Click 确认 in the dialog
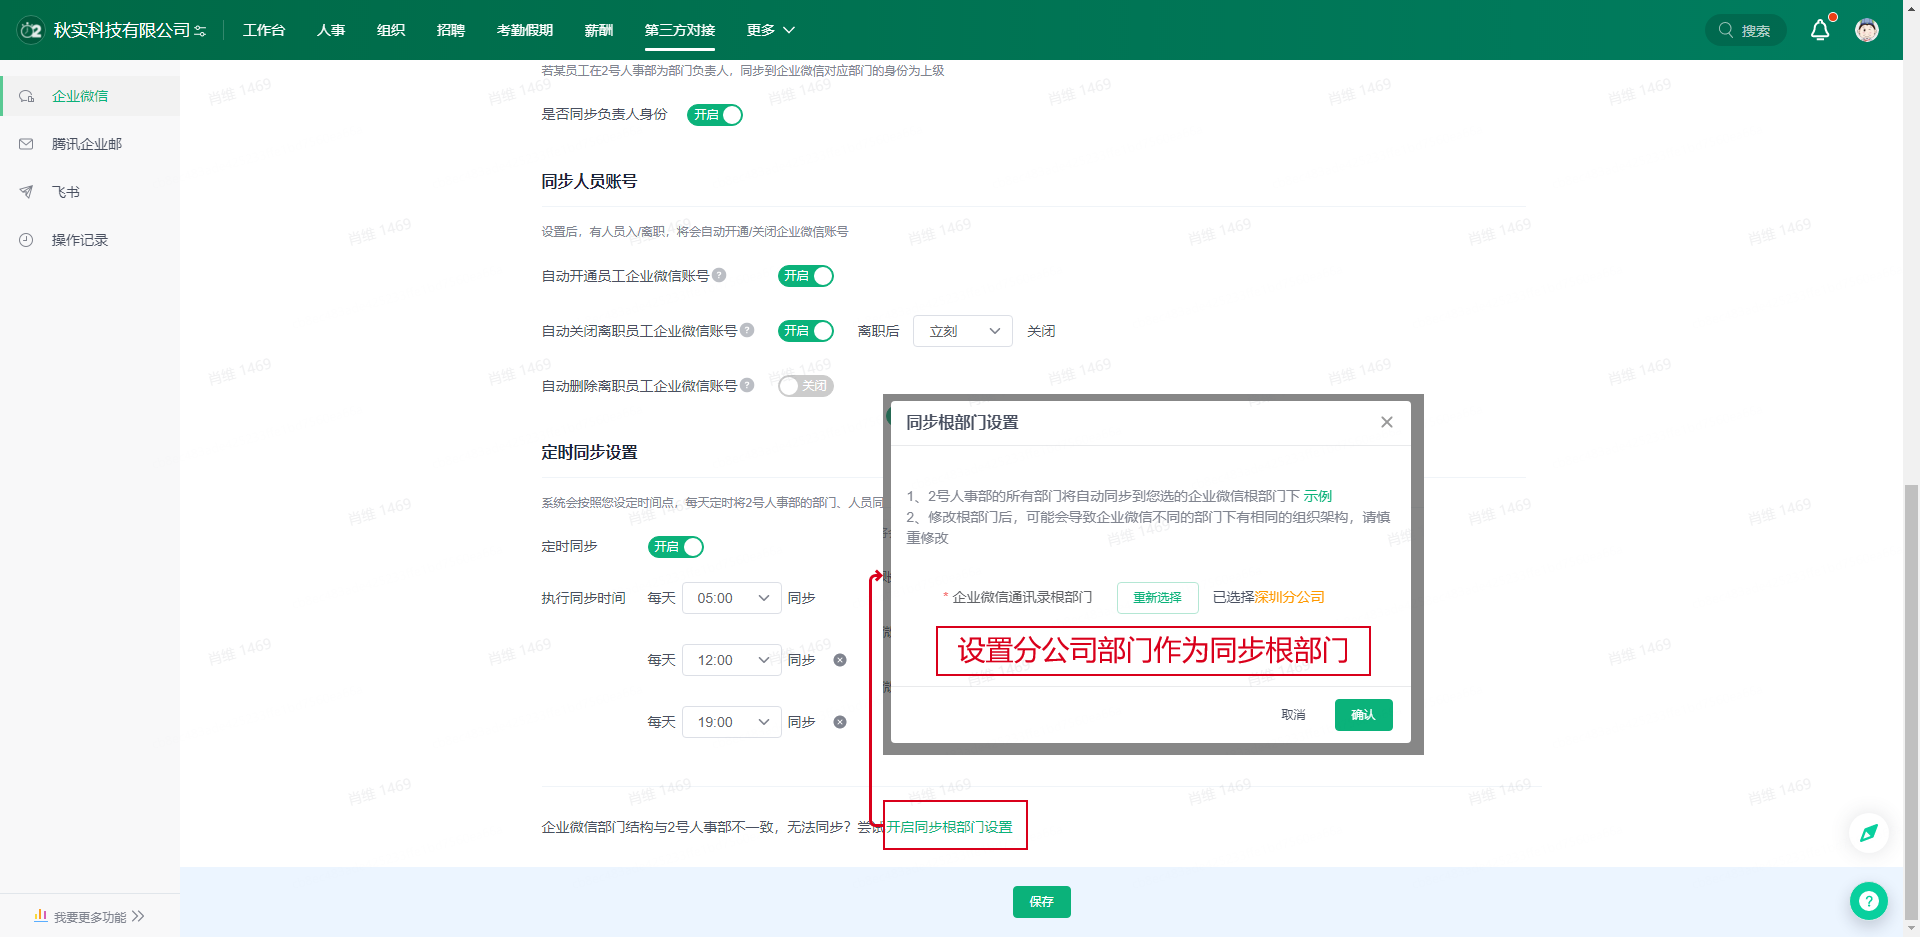Screen dimensions: 1920x937 coord(1363,715)
